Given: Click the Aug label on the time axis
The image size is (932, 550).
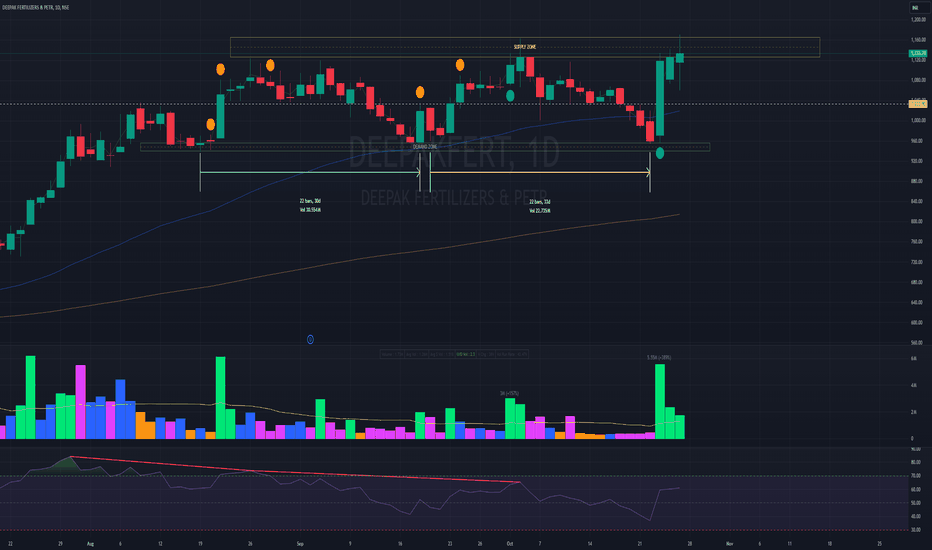Looking at the screenshot, I should (90, 543).
